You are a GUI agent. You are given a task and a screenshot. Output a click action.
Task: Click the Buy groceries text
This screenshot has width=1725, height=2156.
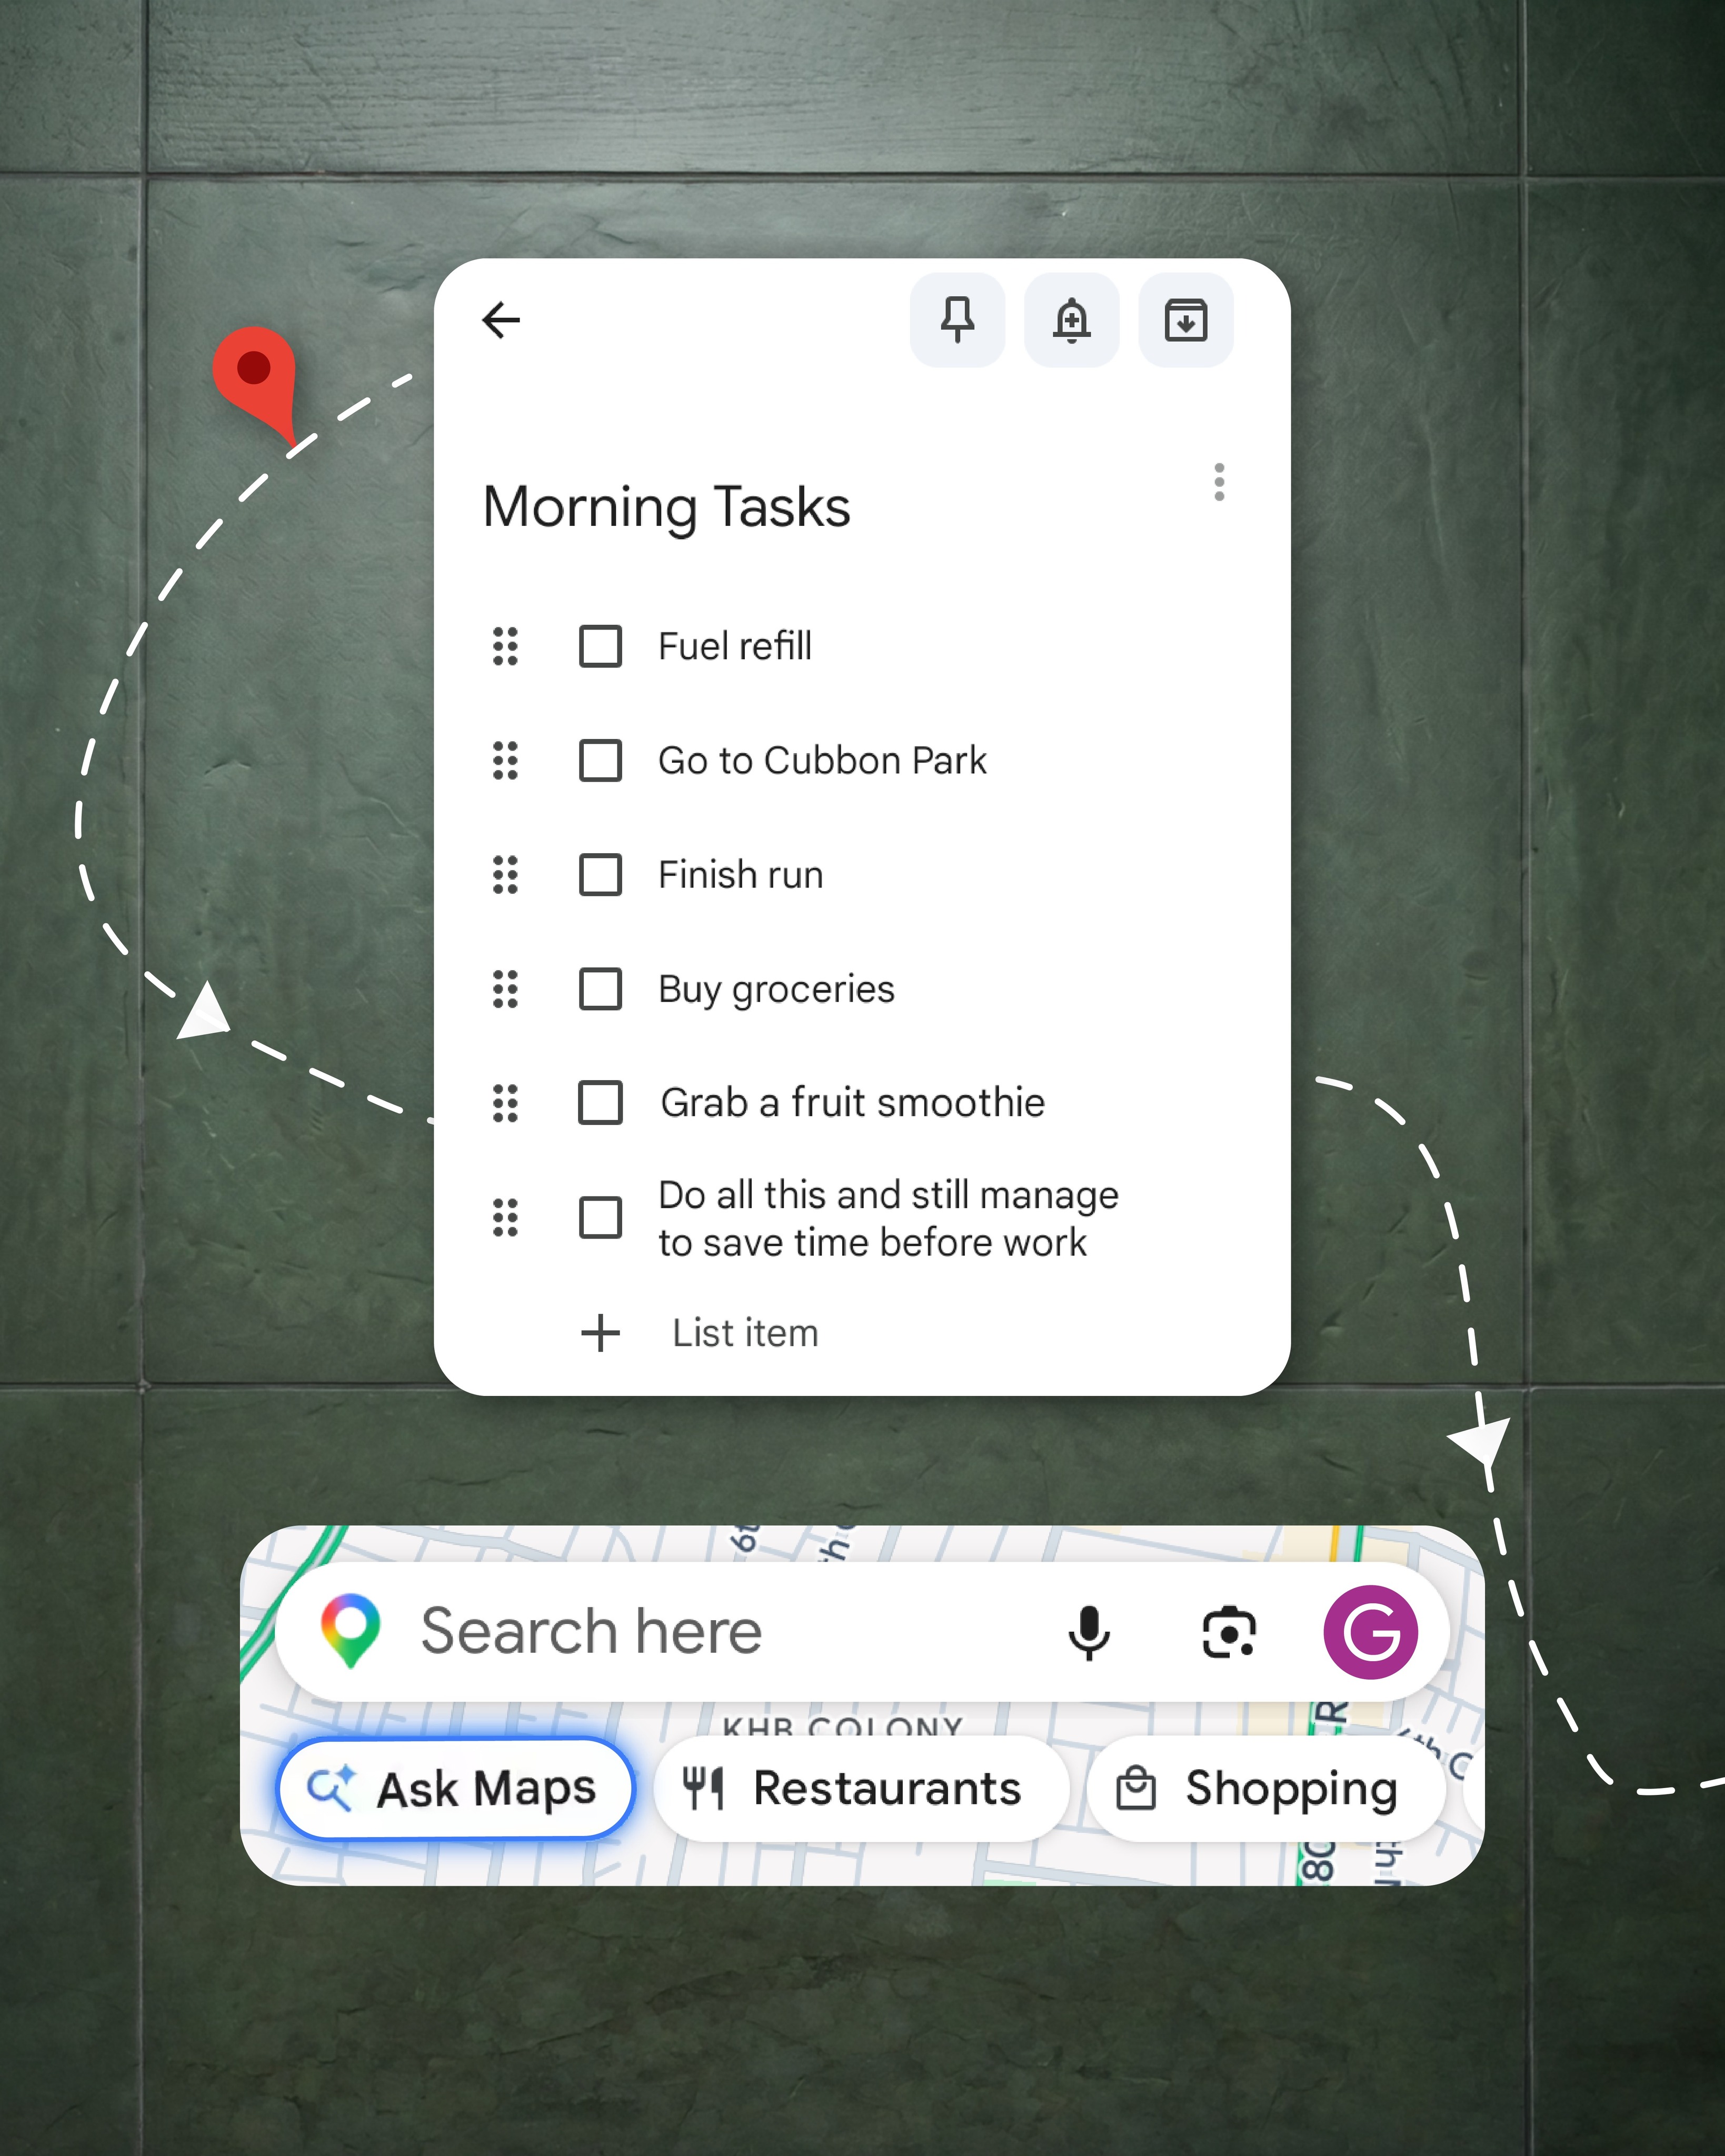[776, 989]
